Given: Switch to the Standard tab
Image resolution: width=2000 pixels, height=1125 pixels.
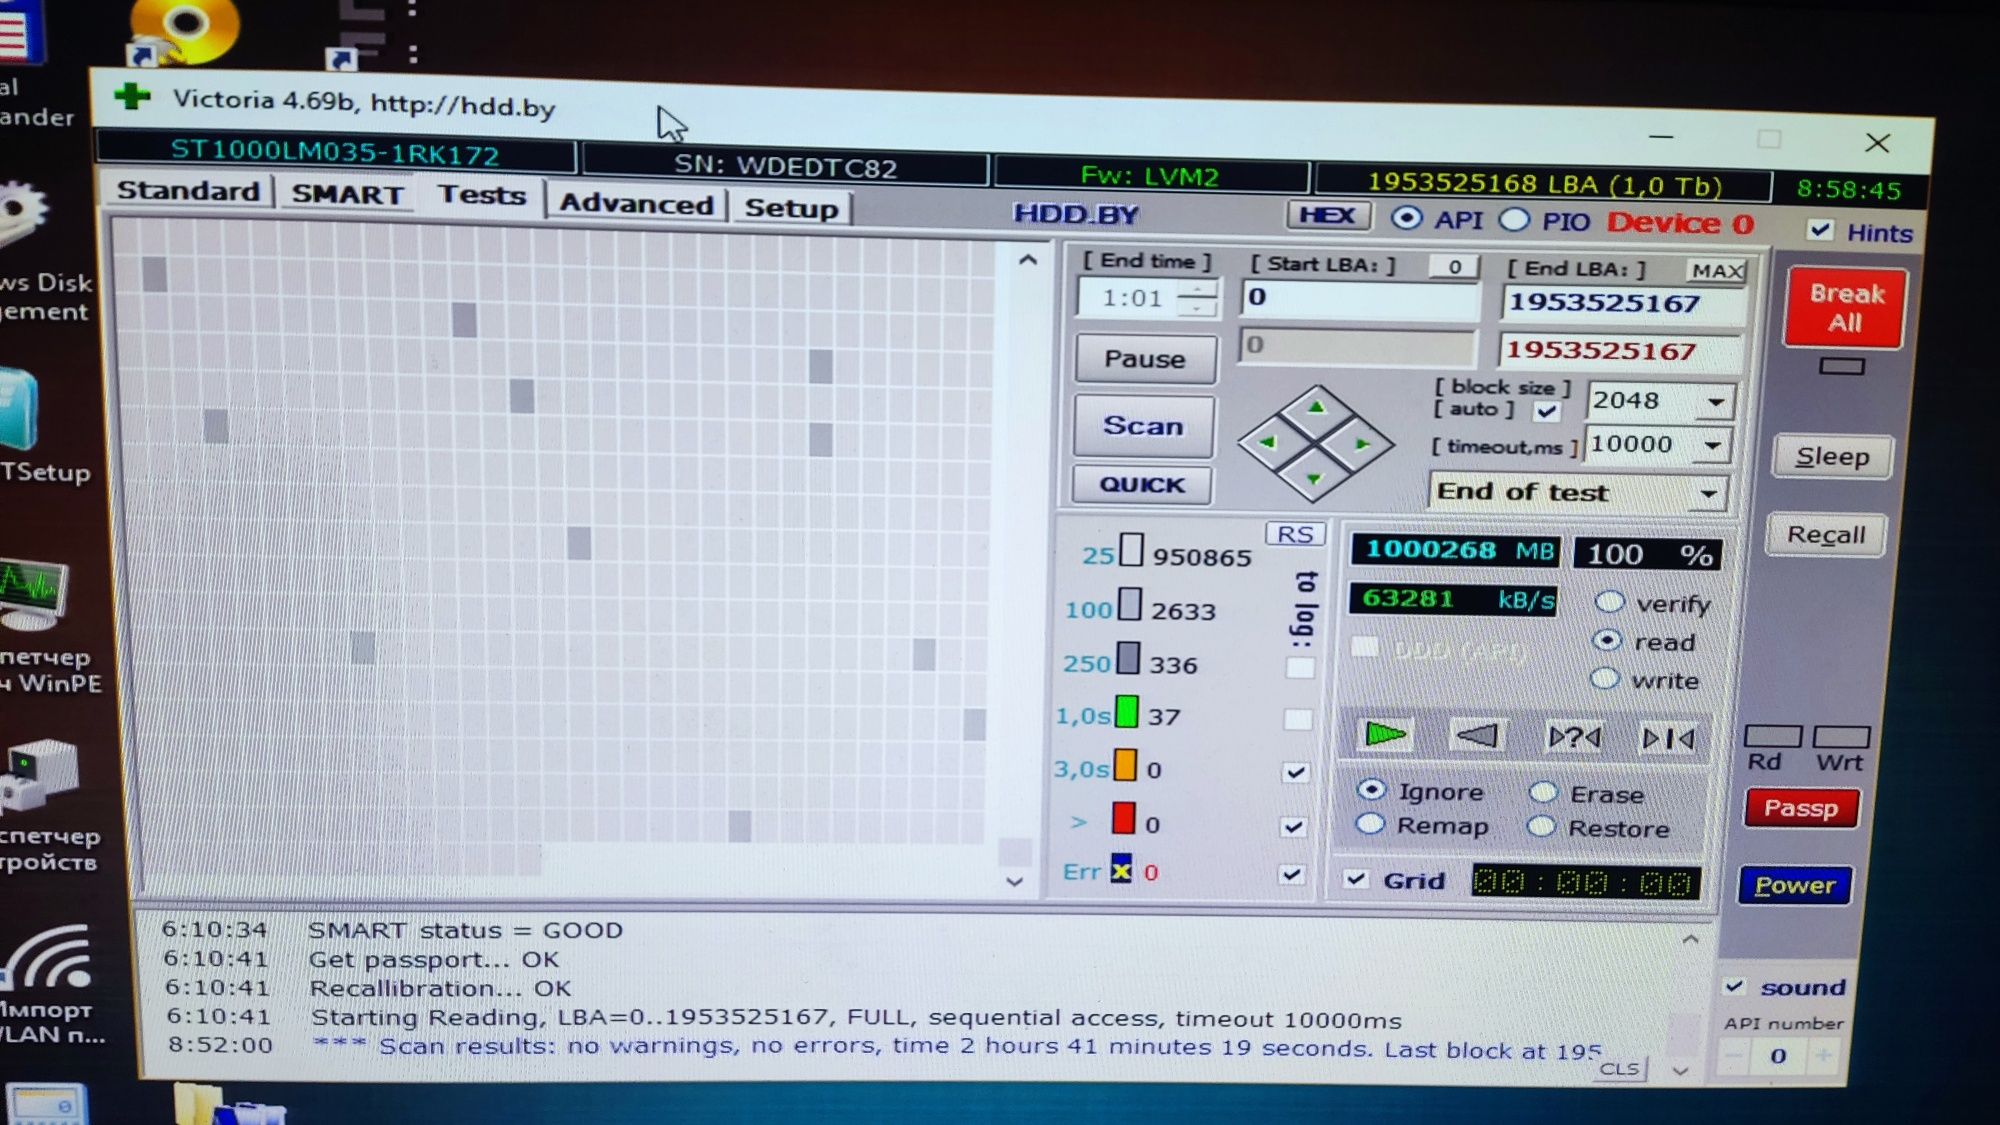Looking at the screenshot, I should tap(188, 190).
